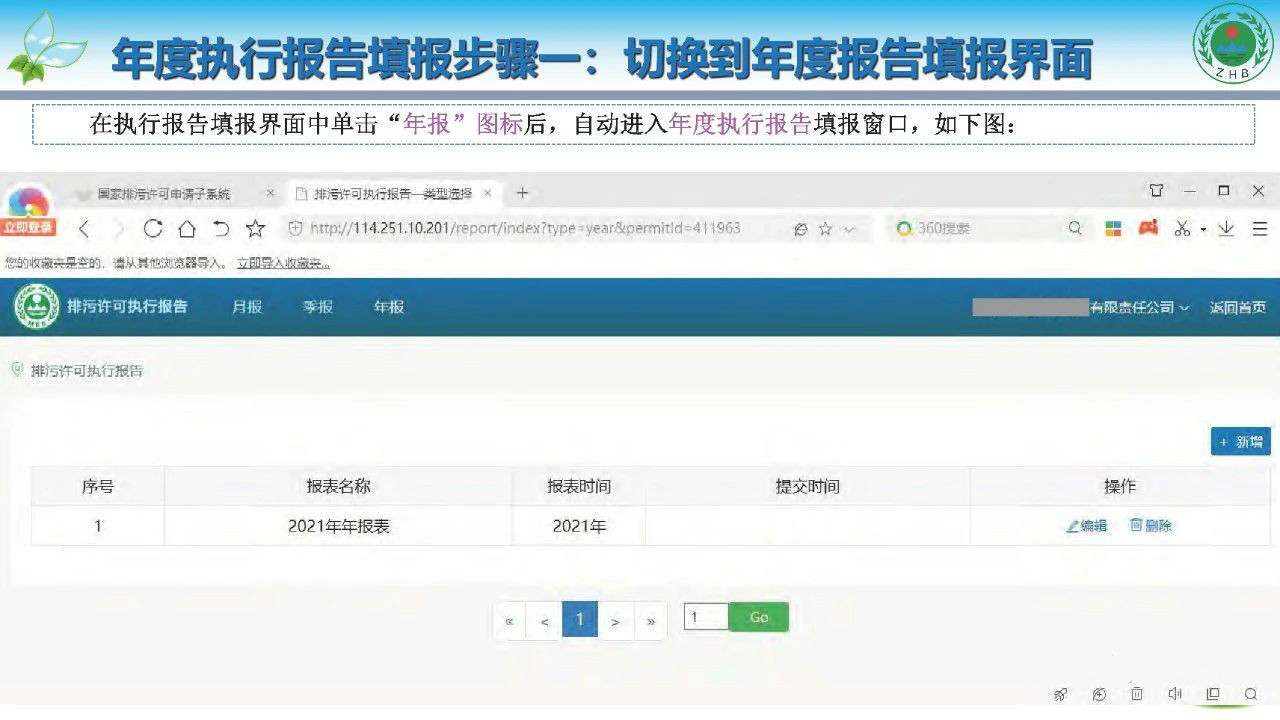The width and height of the screenshot is (1280, 720).
Task: Open the browser hamburger menu
Action: point(1259,229)
